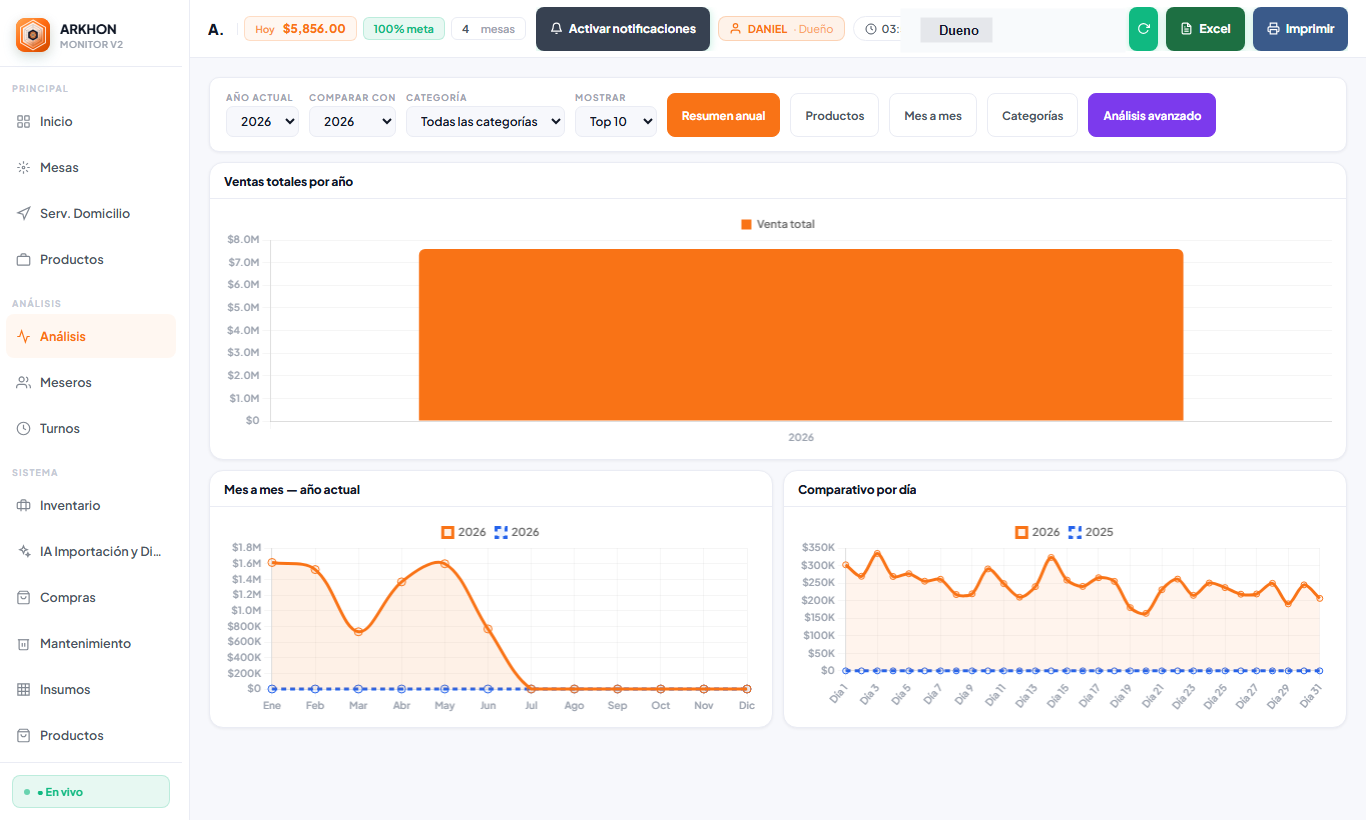Viewport: 1366px width, 820px height.
Task: Click the bell icon in Activar notificaciones
Action: click(557, 29)
